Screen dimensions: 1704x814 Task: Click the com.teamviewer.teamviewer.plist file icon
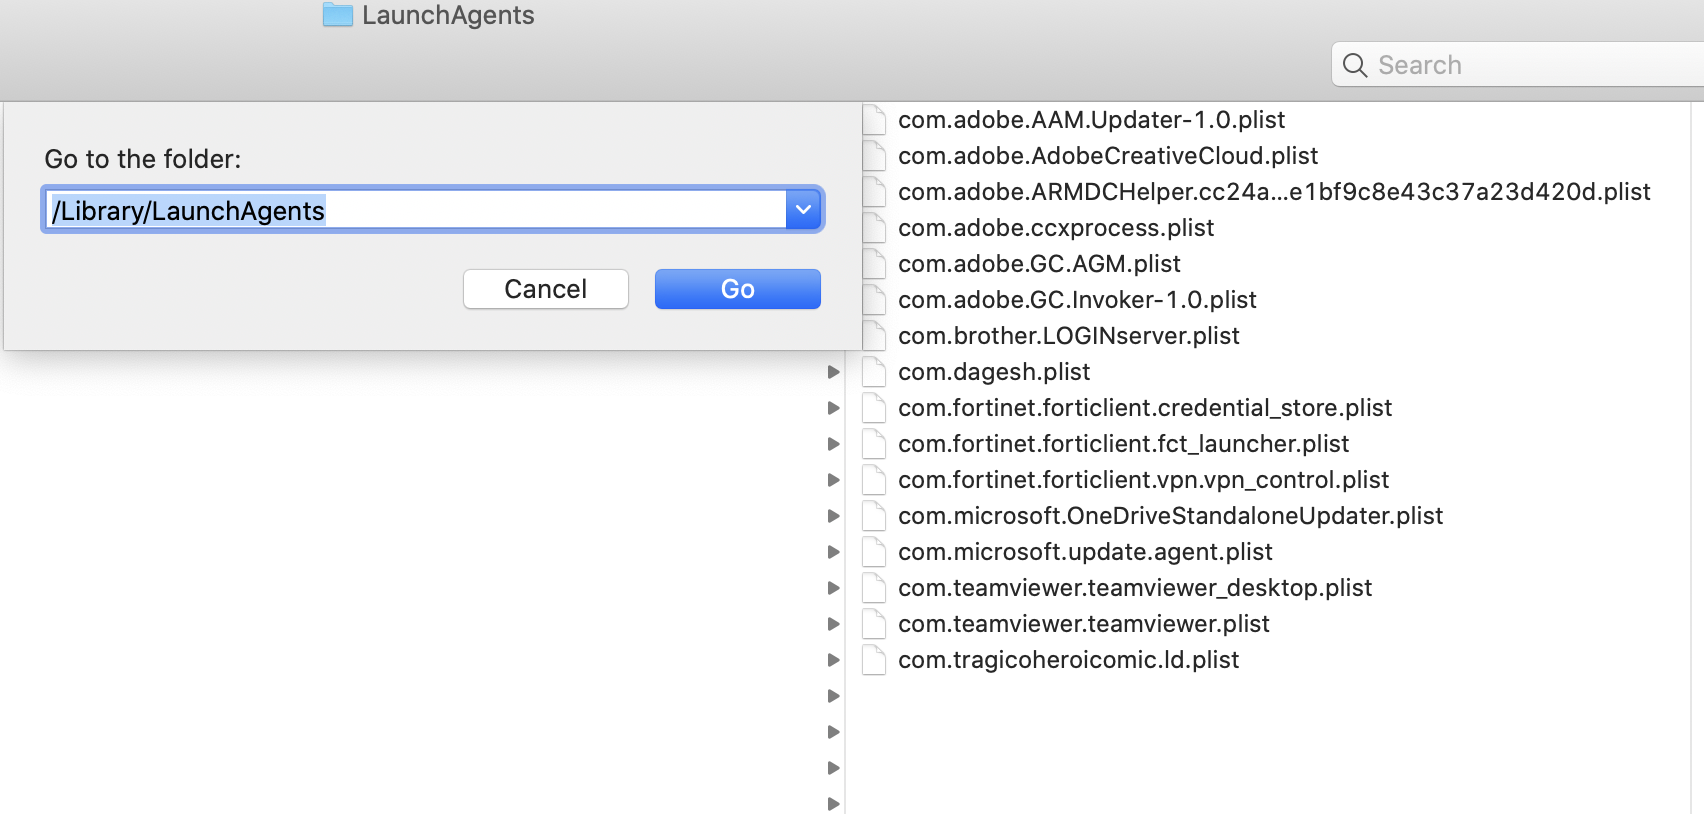point(874,624)
